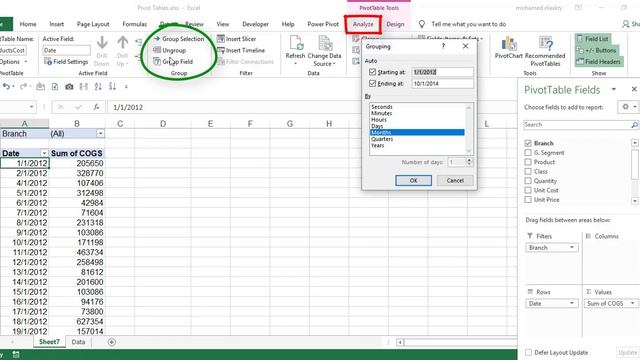
Task: Click the Drill Down arrow icon
Action: click(x=102, y=43)
